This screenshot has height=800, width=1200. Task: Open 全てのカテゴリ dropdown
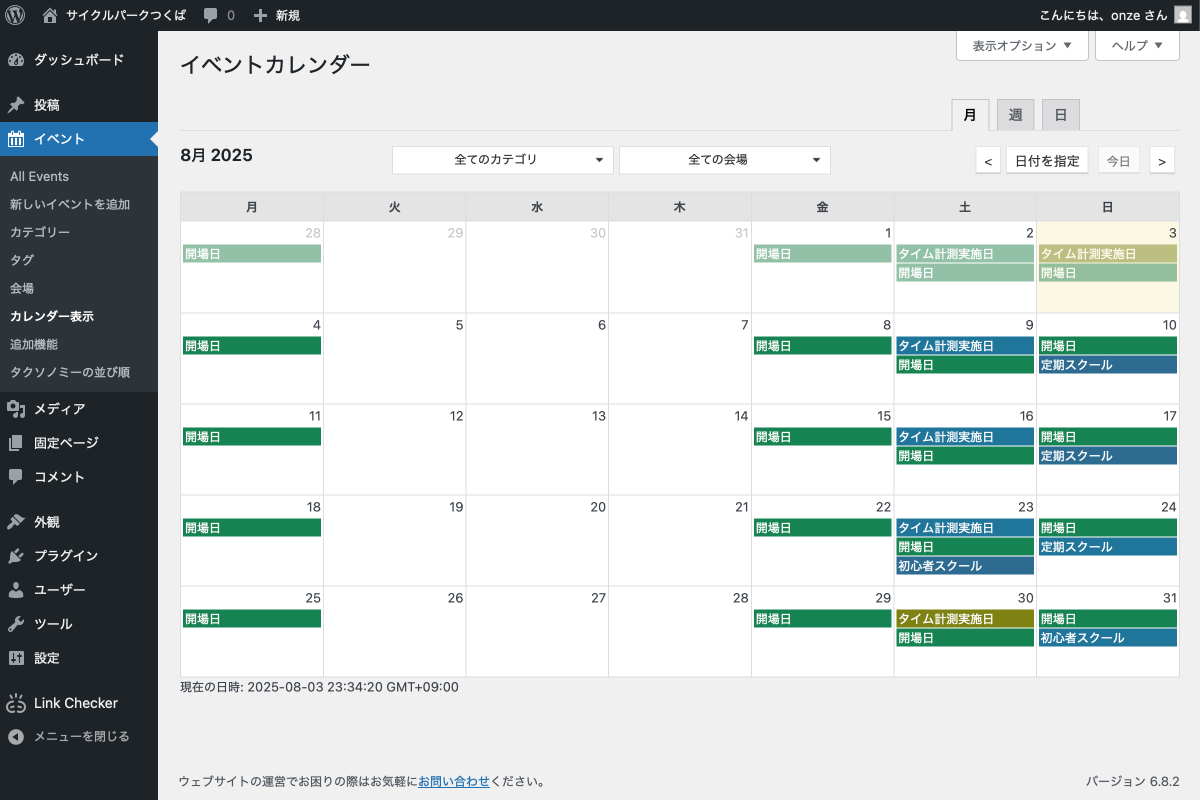(503, 160)
